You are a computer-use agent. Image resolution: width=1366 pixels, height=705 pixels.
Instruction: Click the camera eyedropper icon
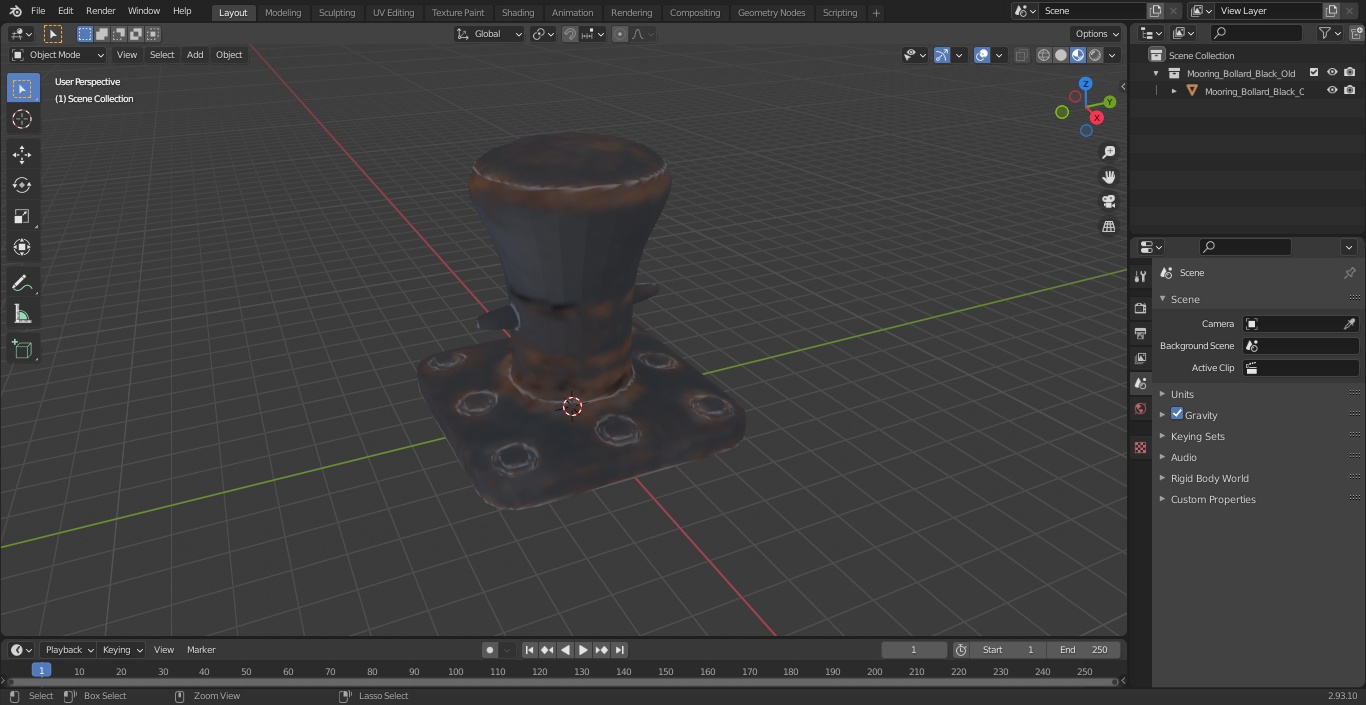(1349, 324)
